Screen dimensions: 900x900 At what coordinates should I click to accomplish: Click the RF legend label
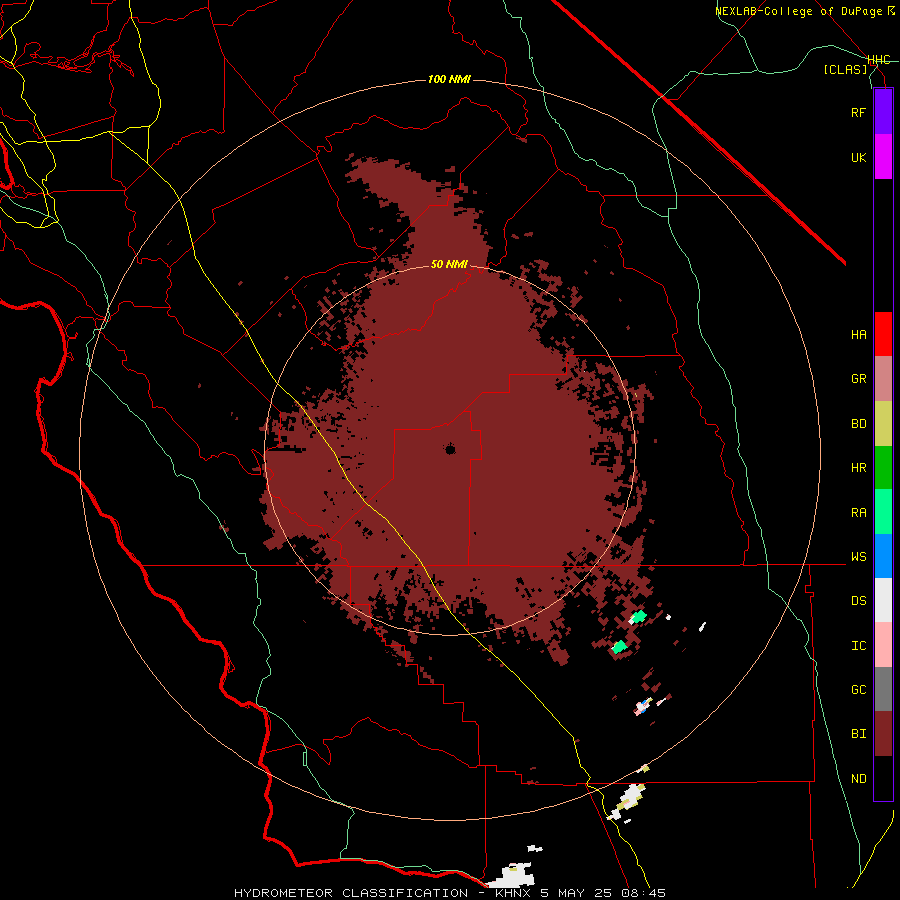(858, 112)
